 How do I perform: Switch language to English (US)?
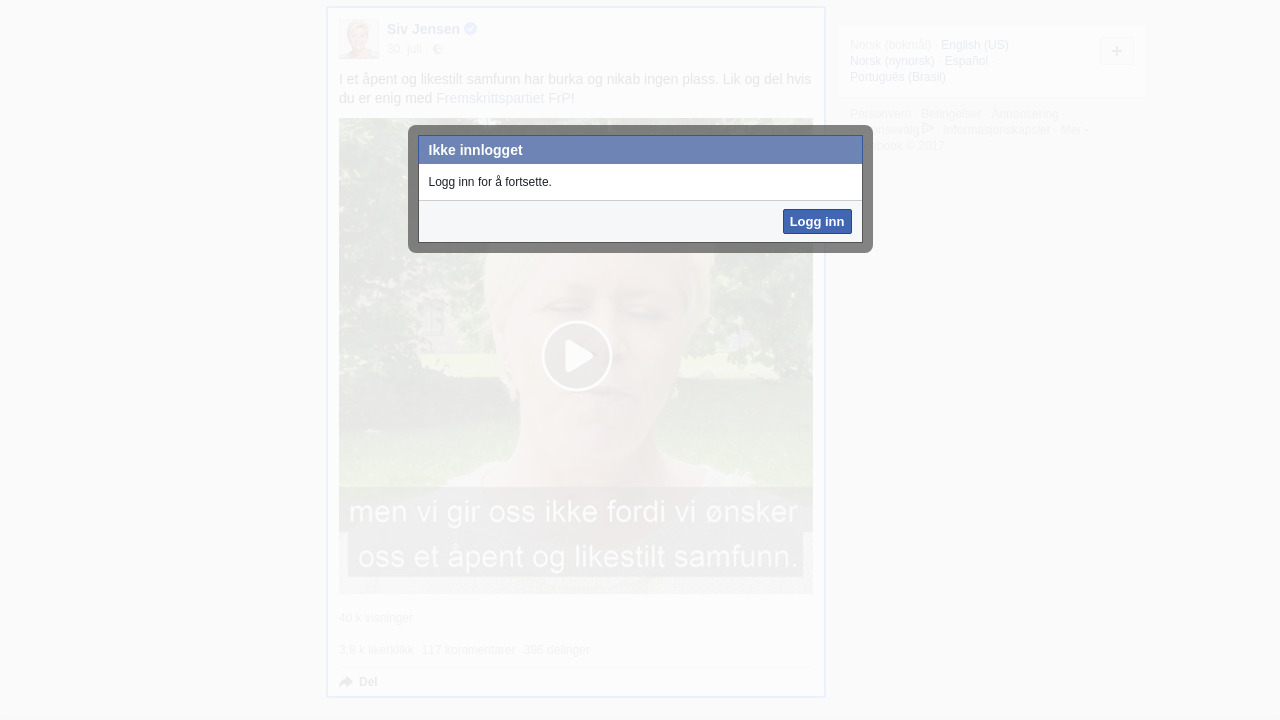point(974,45)
